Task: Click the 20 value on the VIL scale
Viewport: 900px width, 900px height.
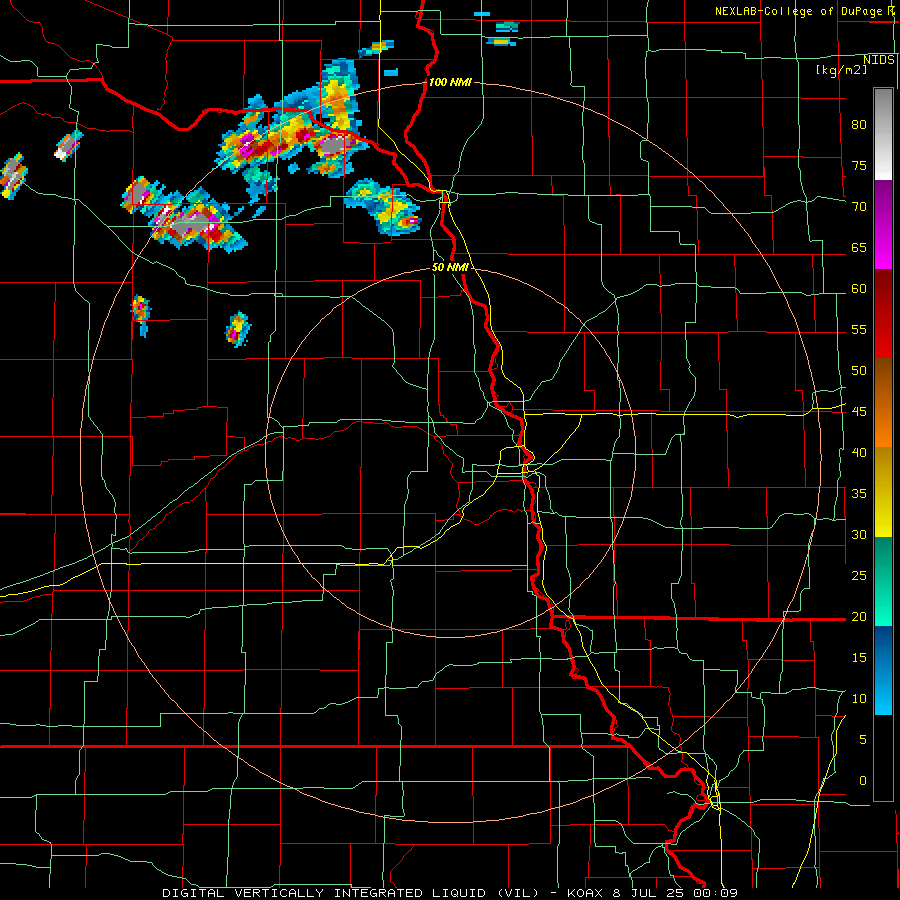Action: click(x=859, y=616)
